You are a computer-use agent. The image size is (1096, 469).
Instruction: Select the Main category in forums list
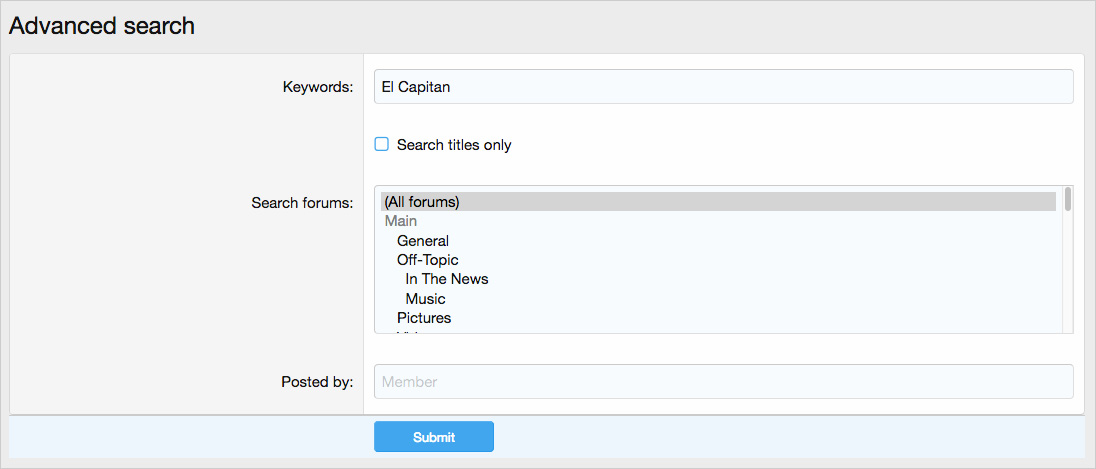(718, 221)
